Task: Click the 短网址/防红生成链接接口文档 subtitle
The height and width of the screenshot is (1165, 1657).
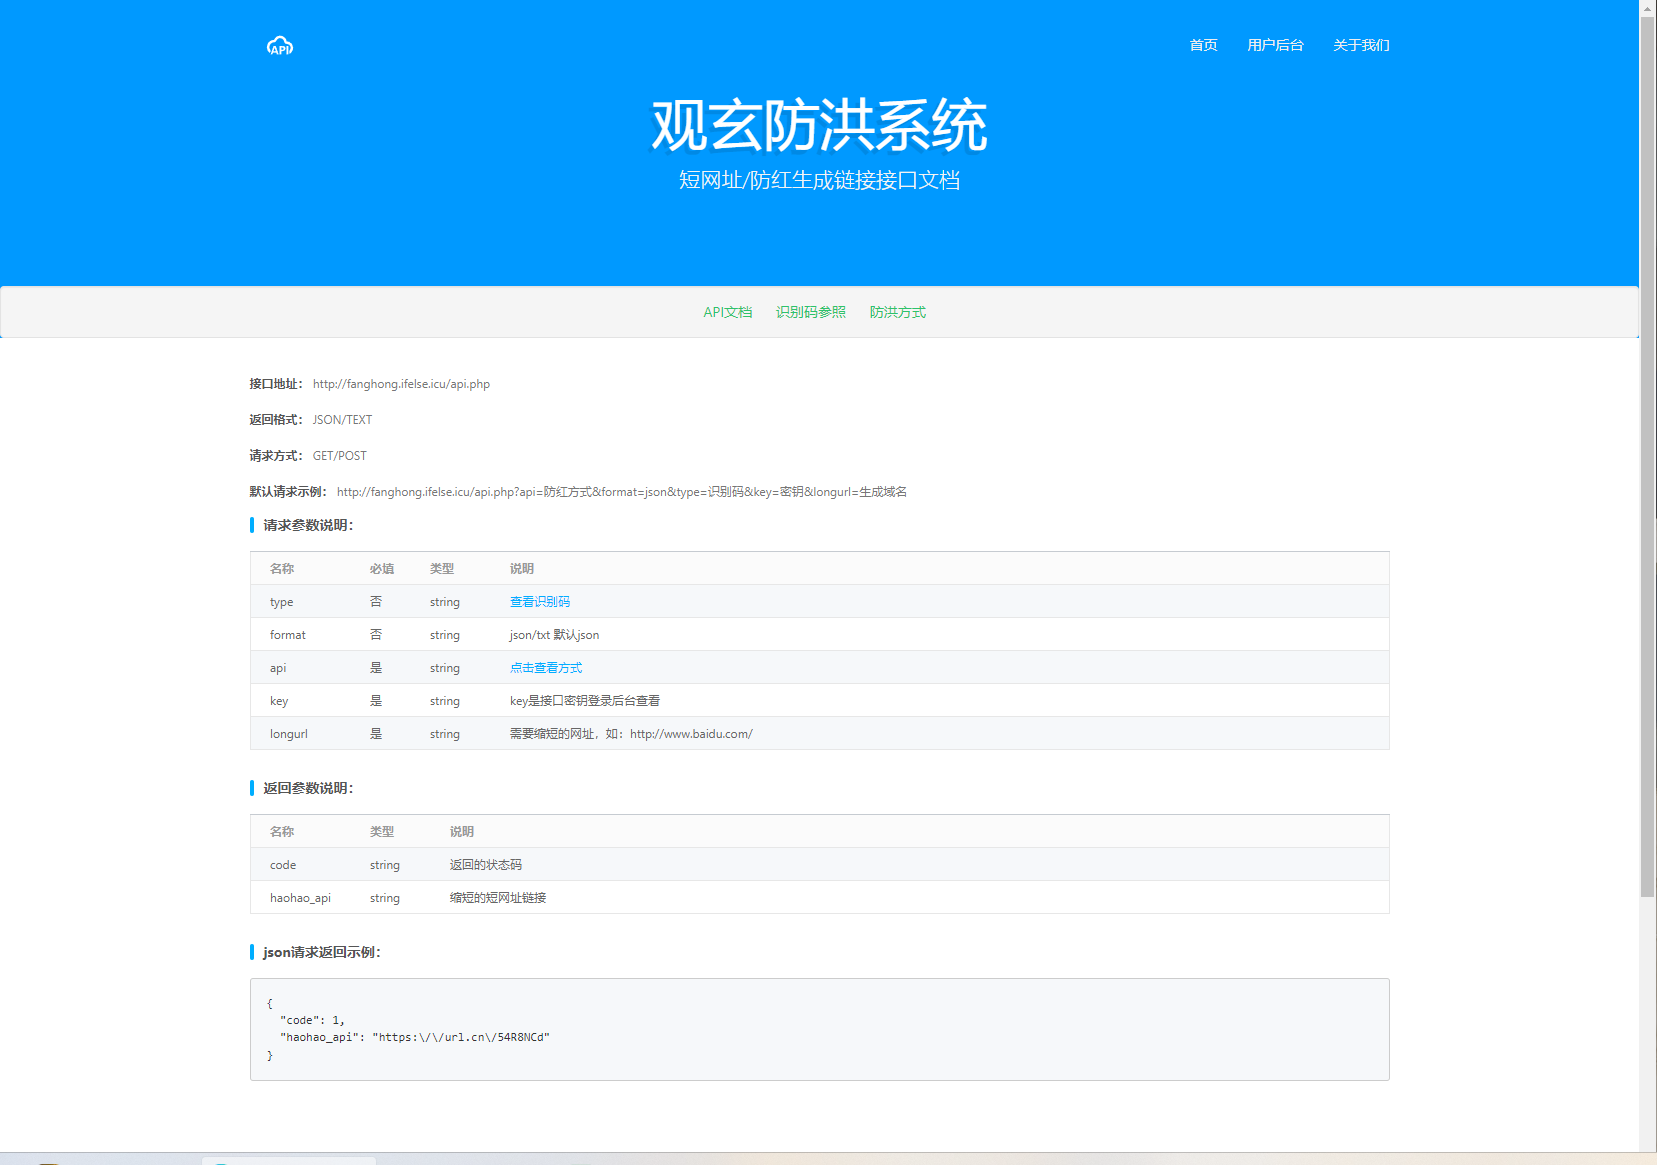Action: point(819,180)
